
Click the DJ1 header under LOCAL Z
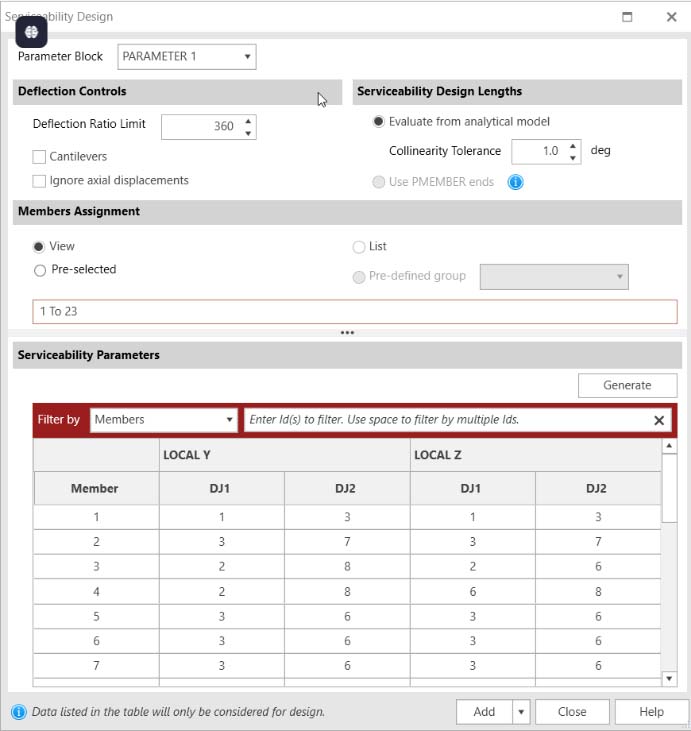[473, 488]
